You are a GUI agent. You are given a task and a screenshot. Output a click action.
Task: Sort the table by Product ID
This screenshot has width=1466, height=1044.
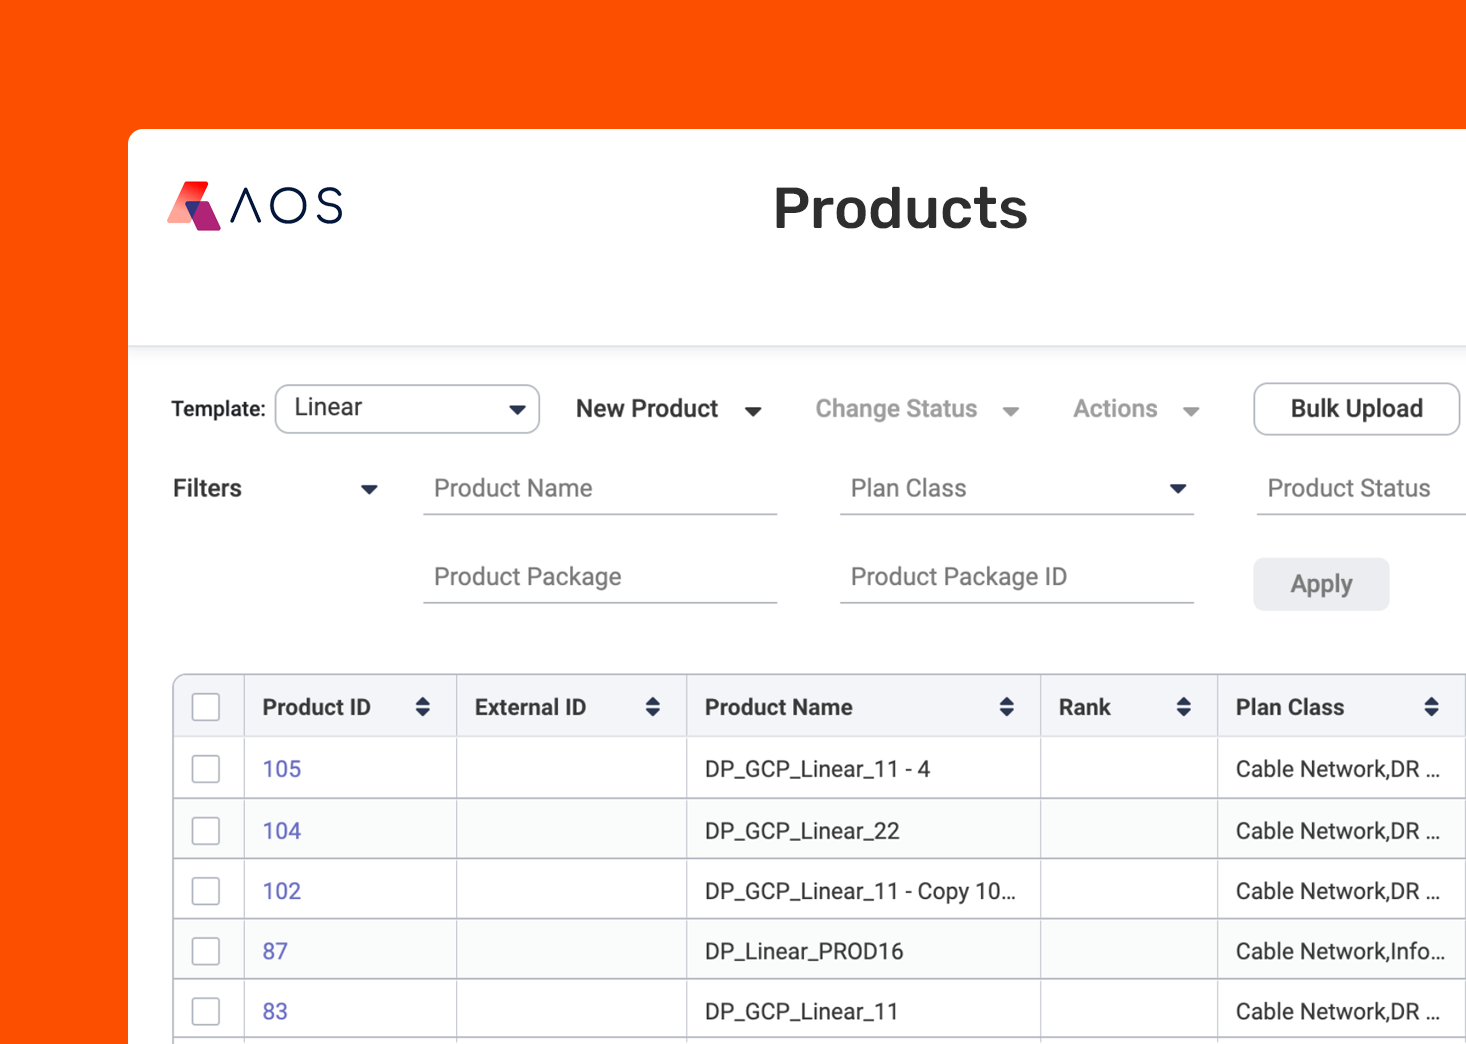423,706
